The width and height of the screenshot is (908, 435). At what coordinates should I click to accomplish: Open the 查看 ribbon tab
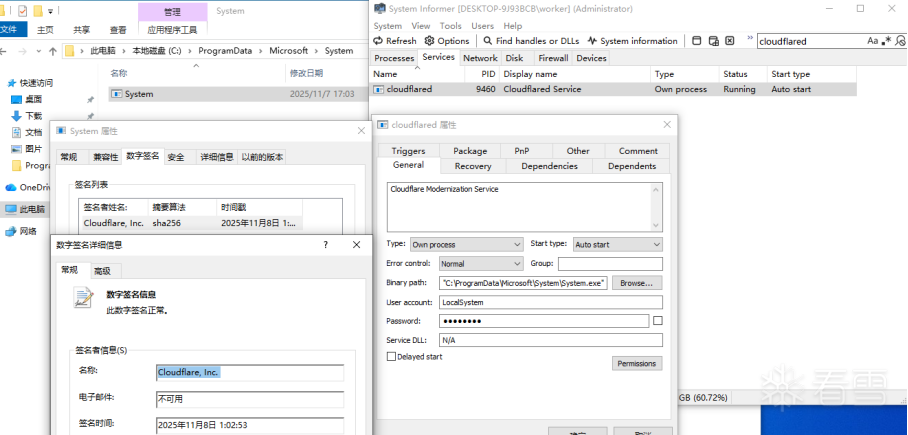pyautogui.click(x=118, y=30)
